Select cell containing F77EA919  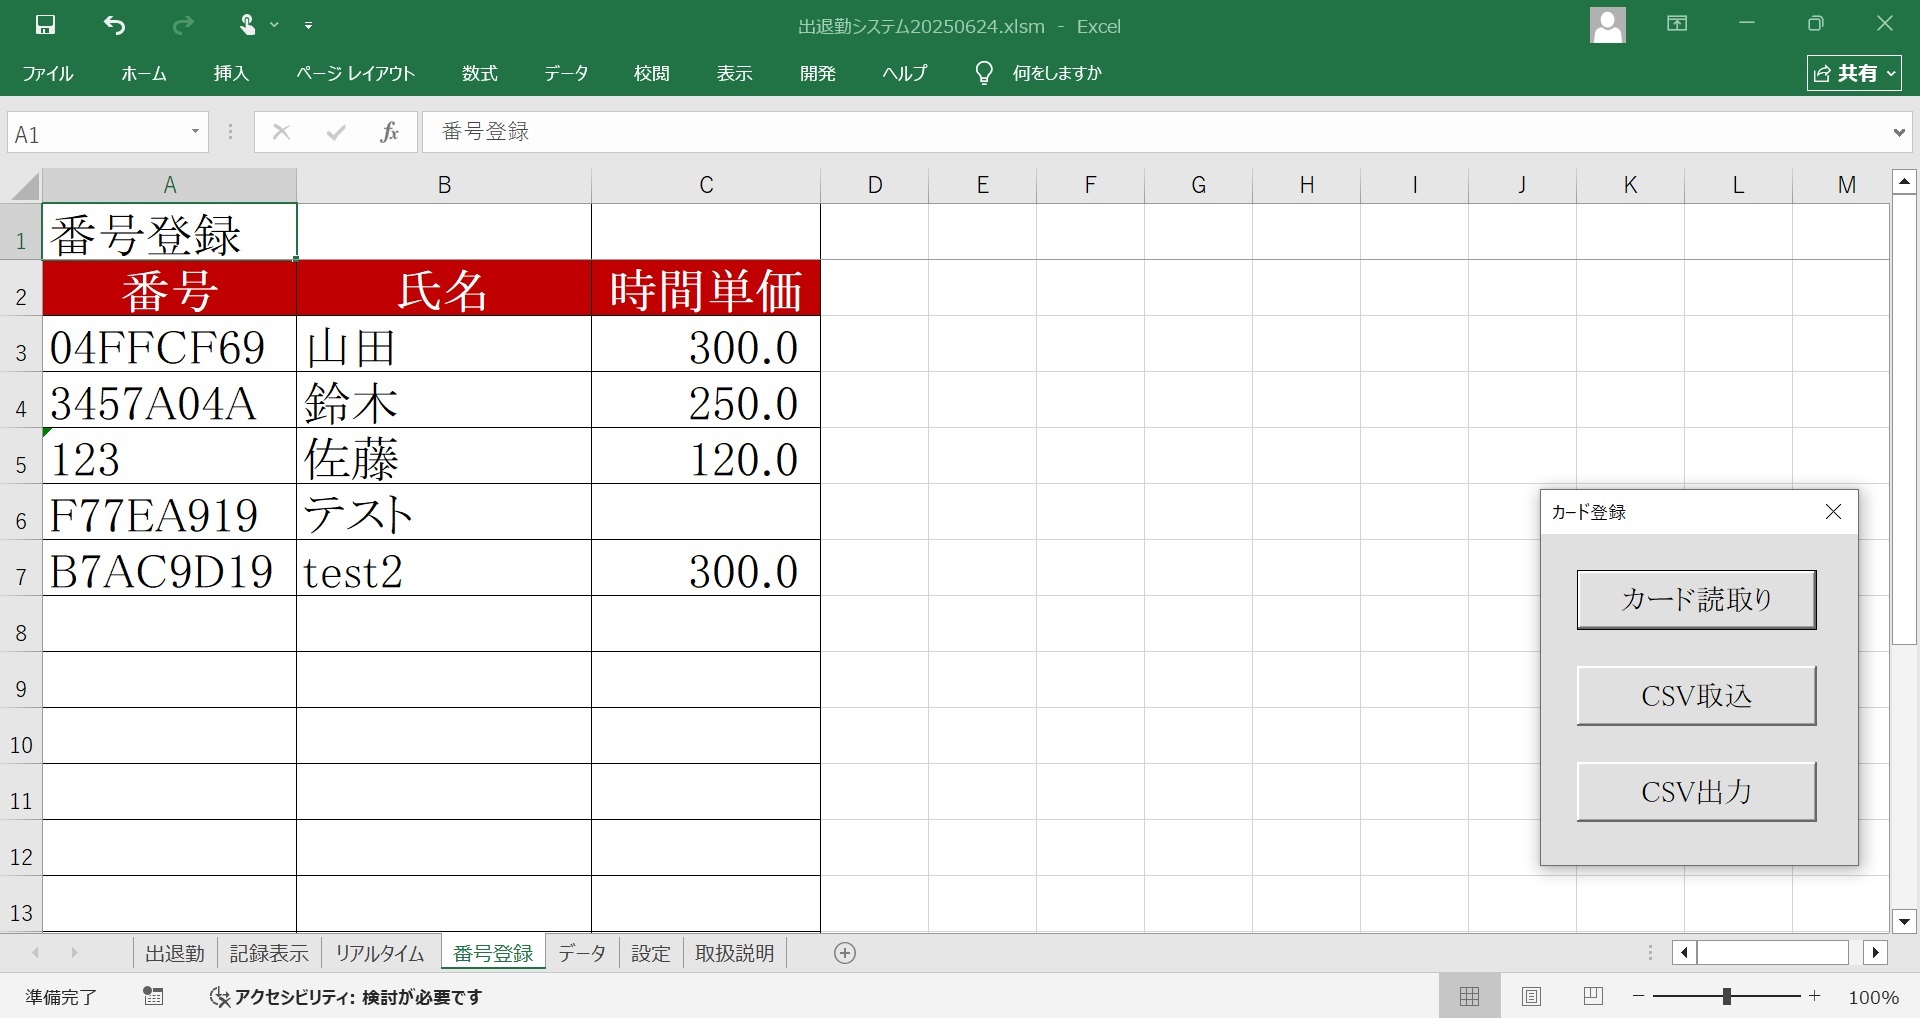click(x=169, y=514)
